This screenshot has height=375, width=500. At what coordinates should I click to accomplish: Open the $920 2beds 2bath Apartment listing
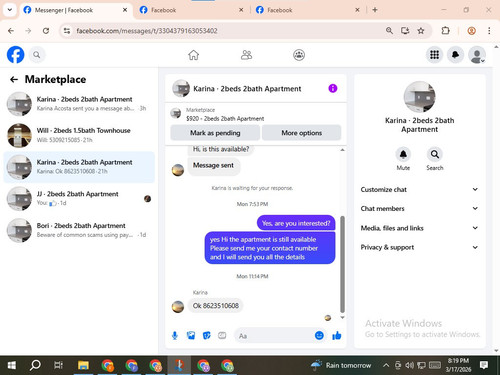[225, 118]
